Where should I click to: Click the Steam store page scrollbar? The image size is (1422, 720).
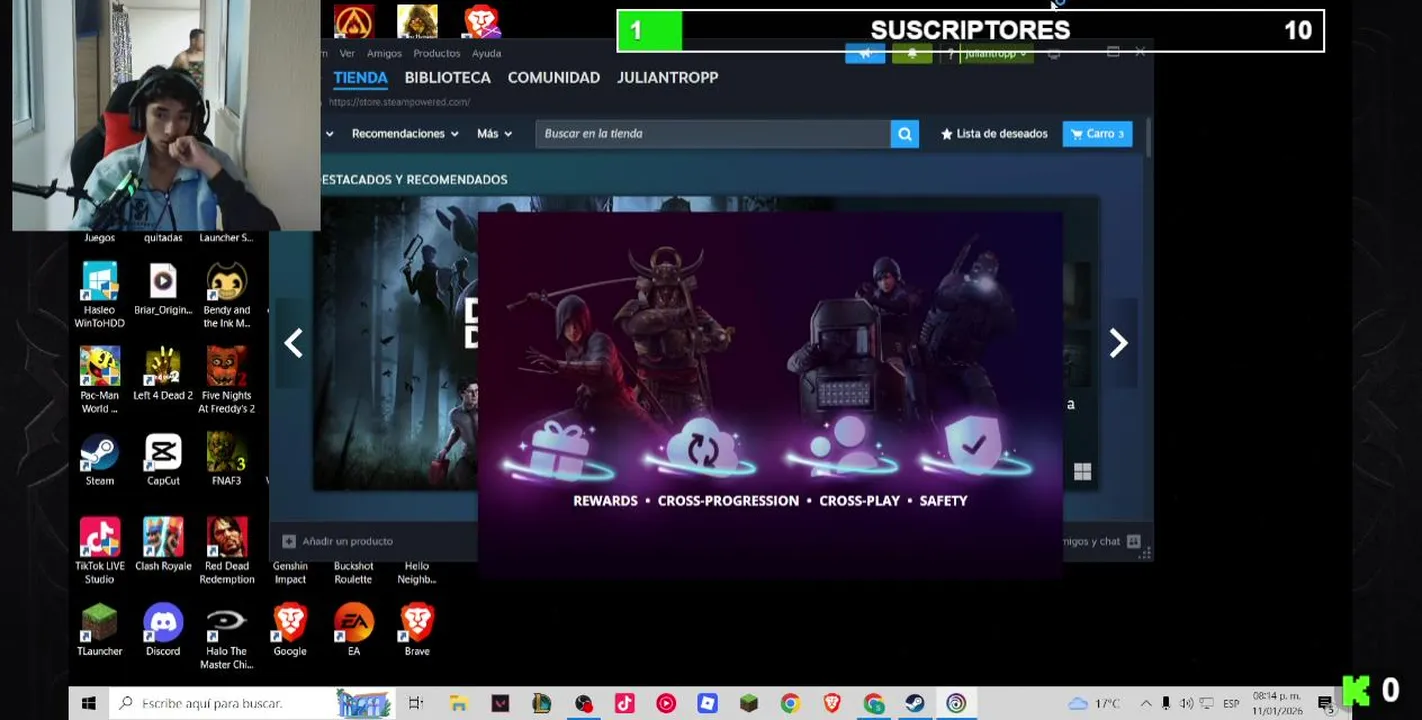tap(1147, 138)
